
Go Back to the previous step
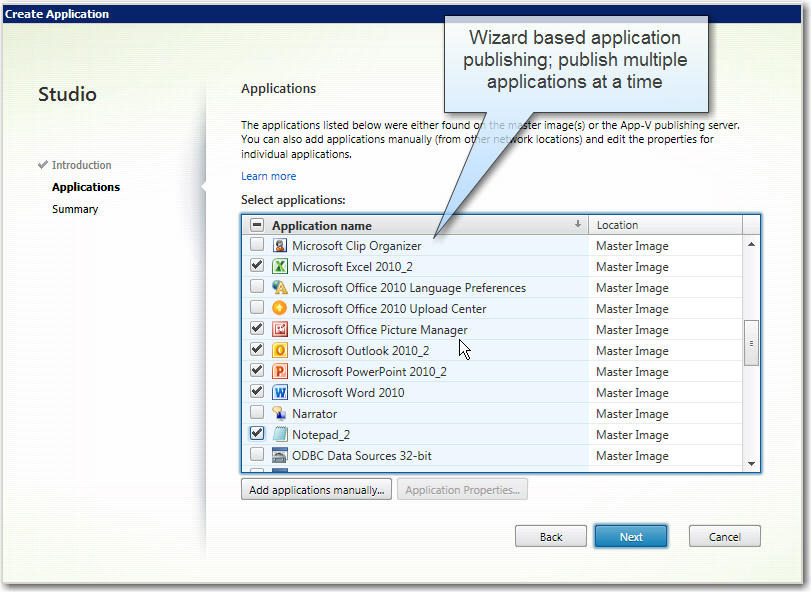point(551,537)
